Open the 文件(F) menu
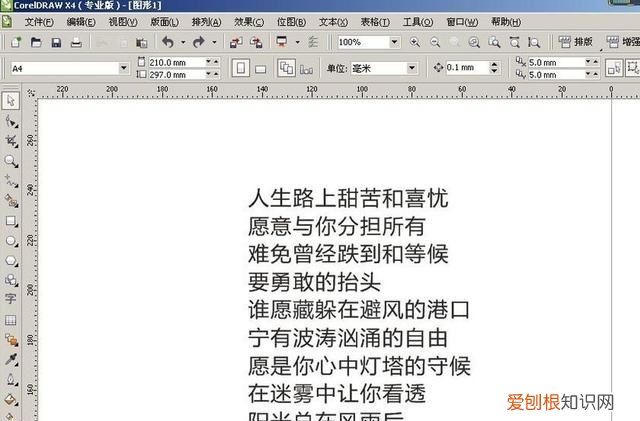This screenshot has height=421, width=640. [x=39, y=22]
